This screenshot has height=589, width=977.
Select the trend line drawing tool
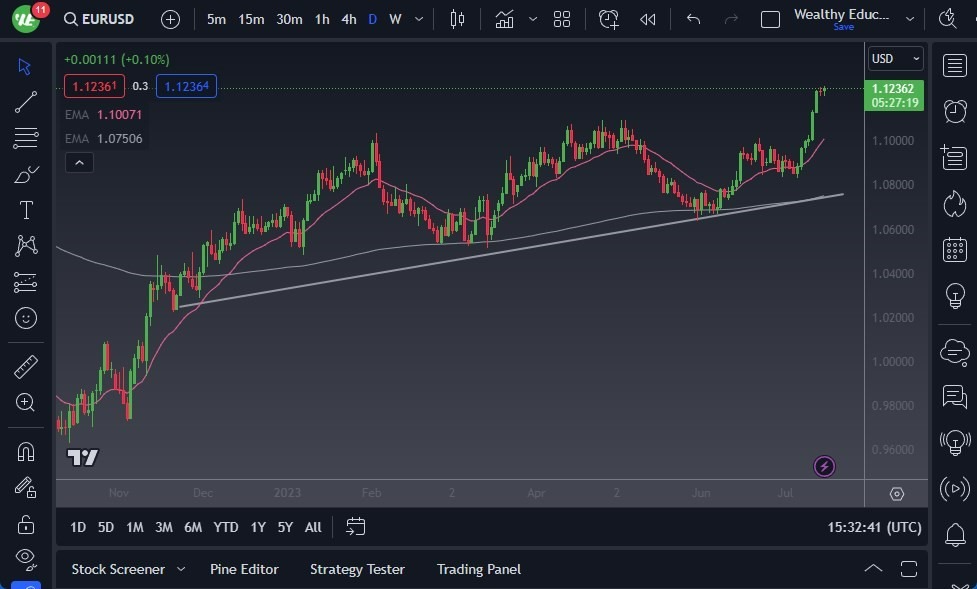click(x=25, y=101)
